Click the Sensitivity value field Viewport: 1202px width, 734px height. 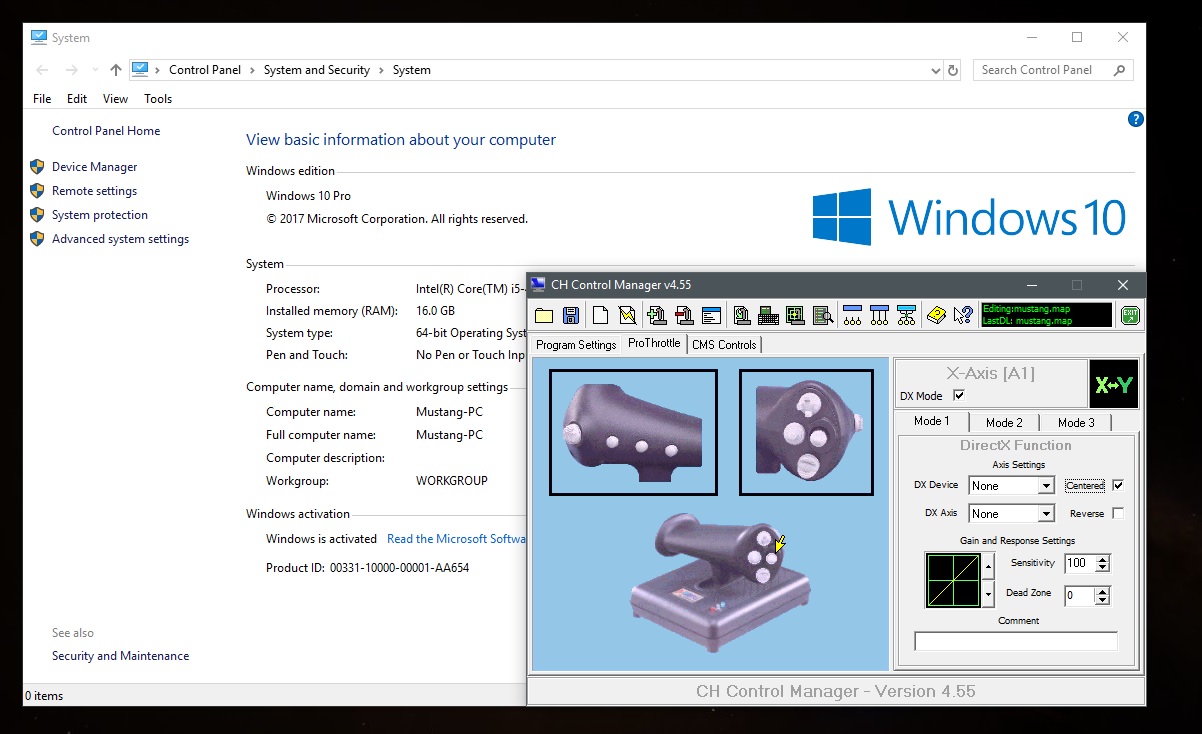(x=1080, y=564)
